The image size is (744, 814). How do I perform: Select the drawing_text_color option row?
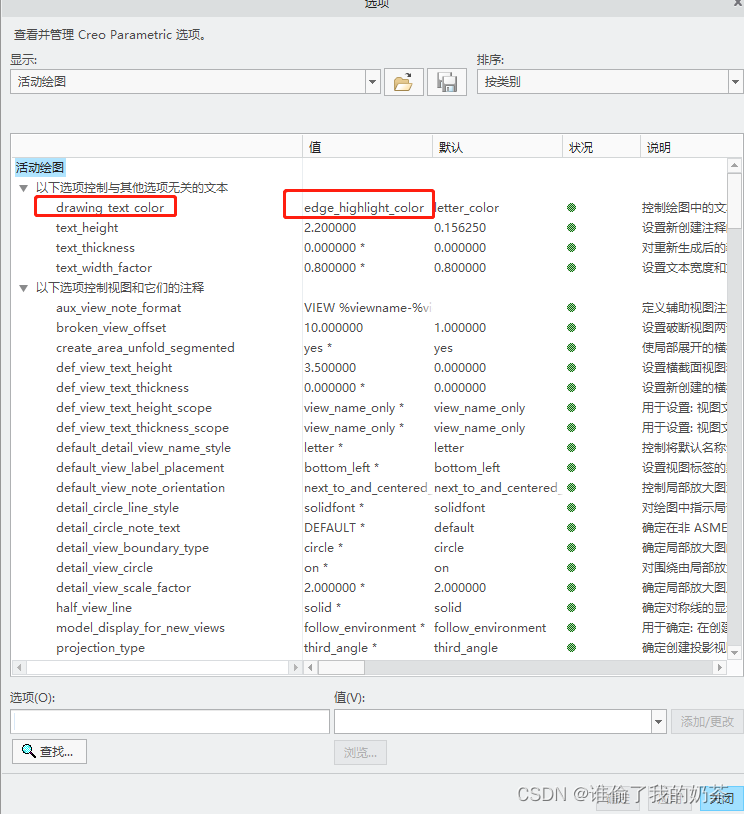coord(110,208)
